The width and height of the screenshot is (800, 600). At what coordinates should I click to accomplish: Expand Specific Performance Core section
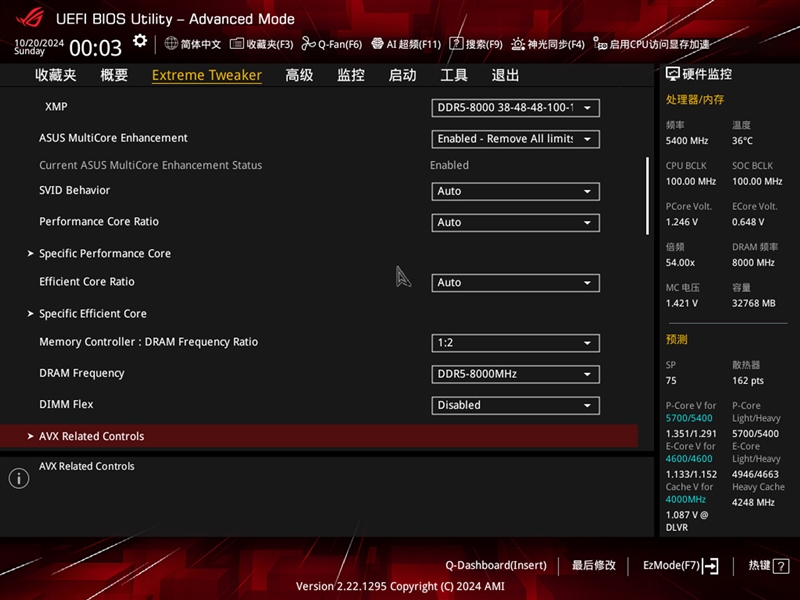point(104,253)
